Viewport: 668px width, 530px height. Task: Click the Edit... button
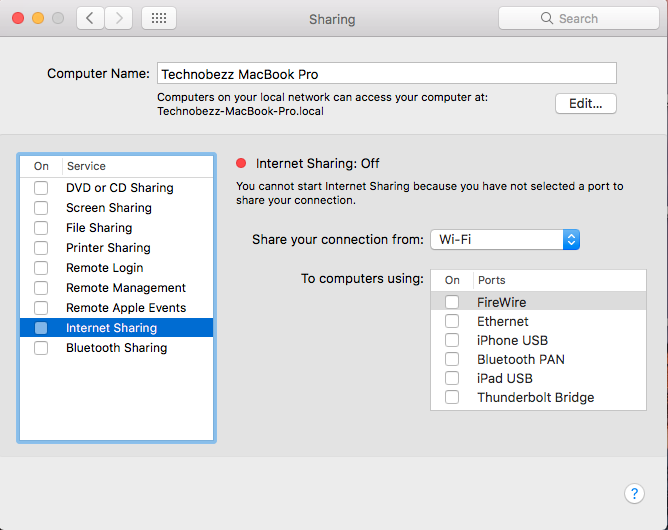click(586, 103)
